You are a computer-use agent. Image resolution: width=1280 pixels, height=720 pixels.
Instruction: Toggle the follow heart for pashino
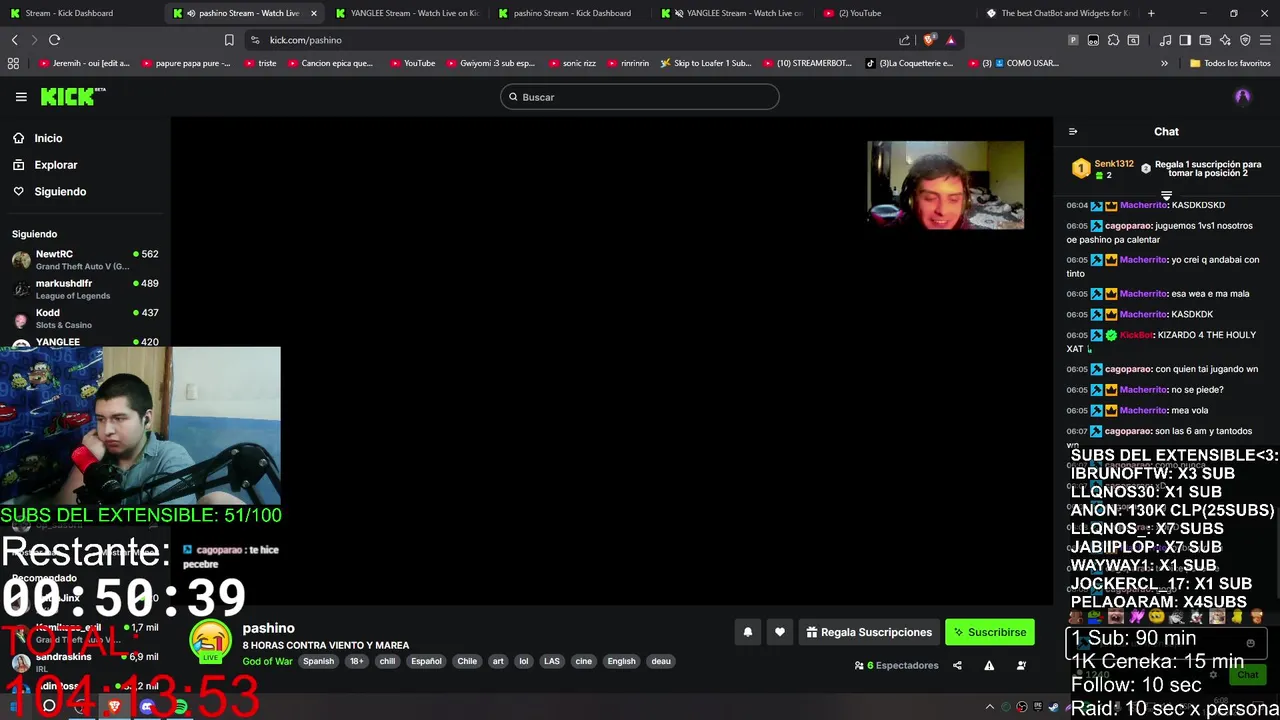click(x=780, y=632)
